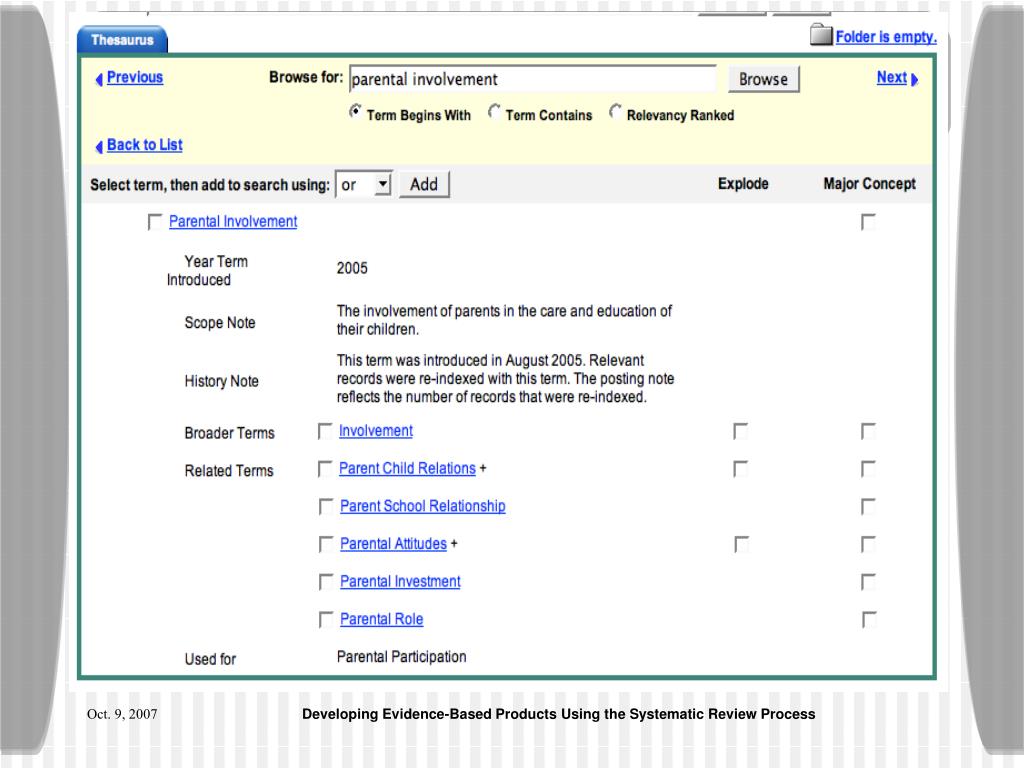Click the Previous left-arrow icon
Screen dimensions: 1024x768
[99, 80]
